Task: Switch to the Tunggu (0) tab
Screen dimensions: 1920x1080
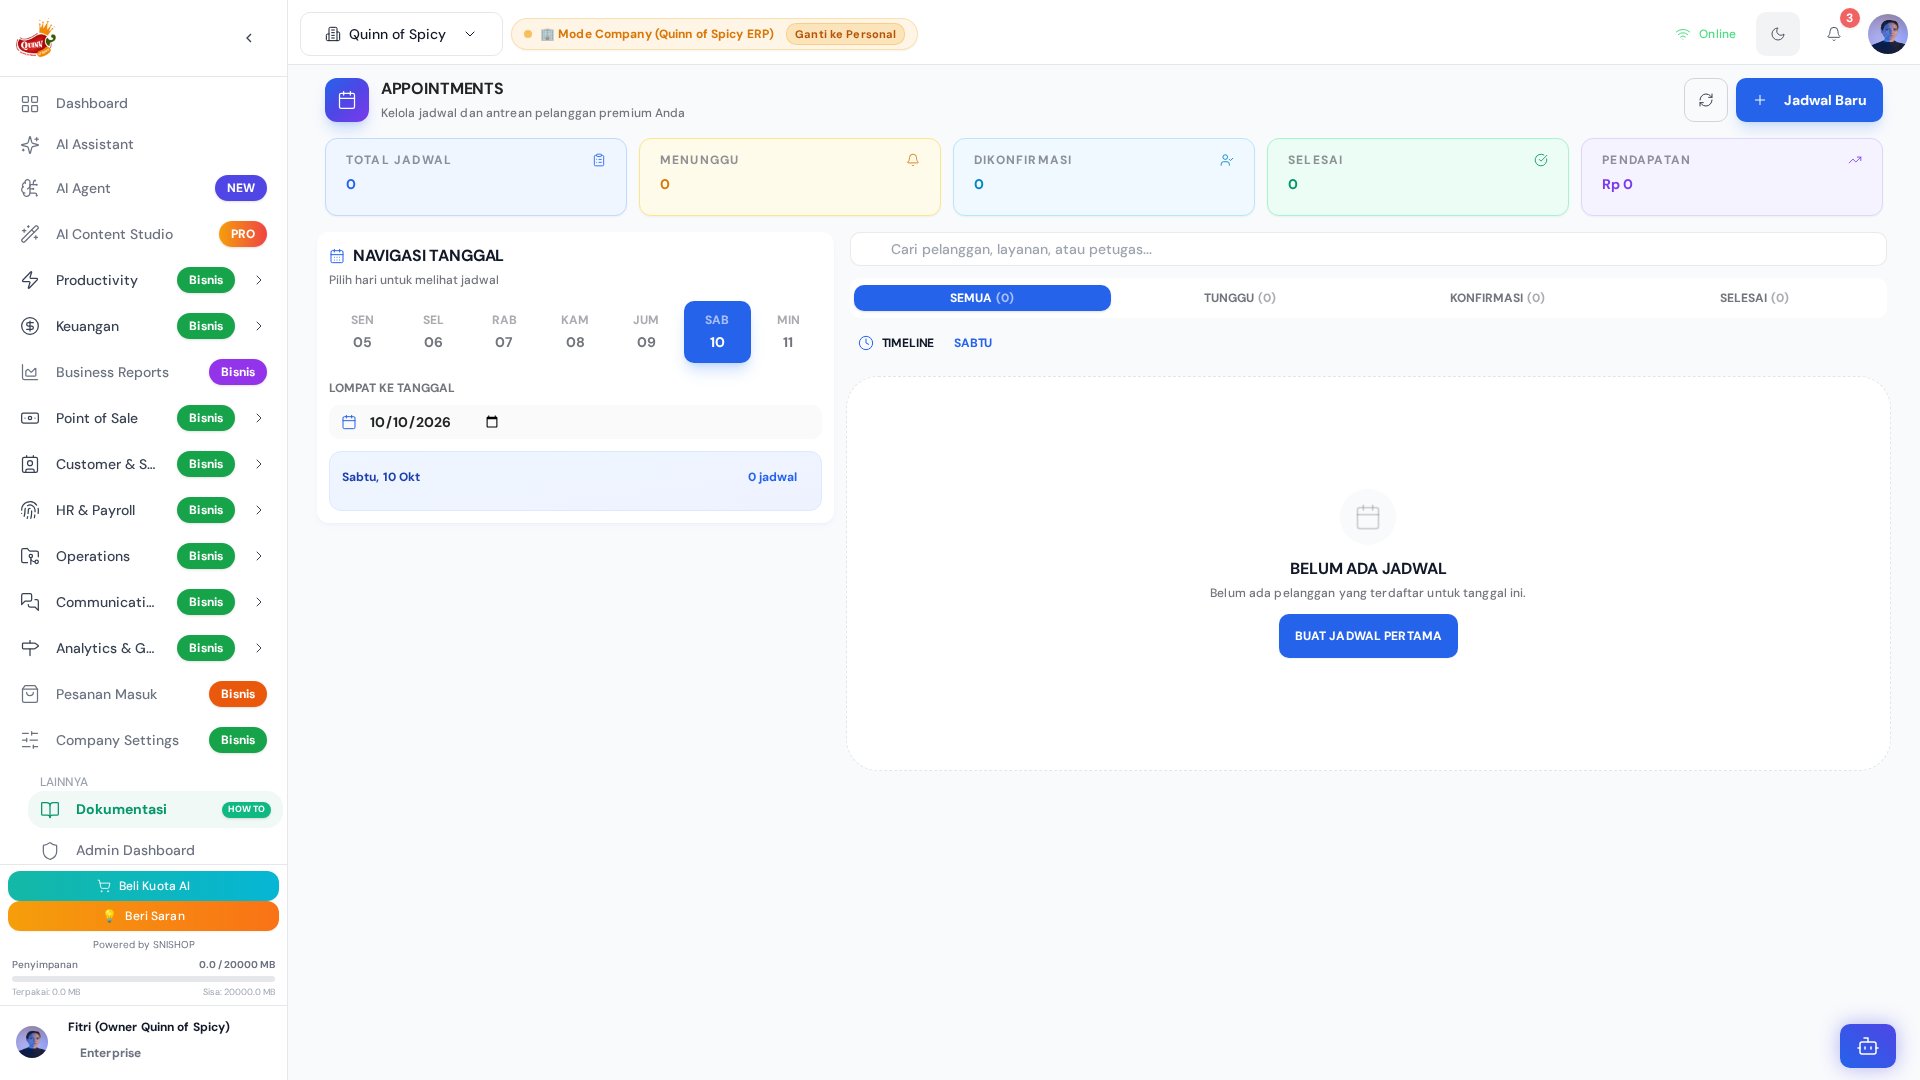Action: click(1239, 298)
